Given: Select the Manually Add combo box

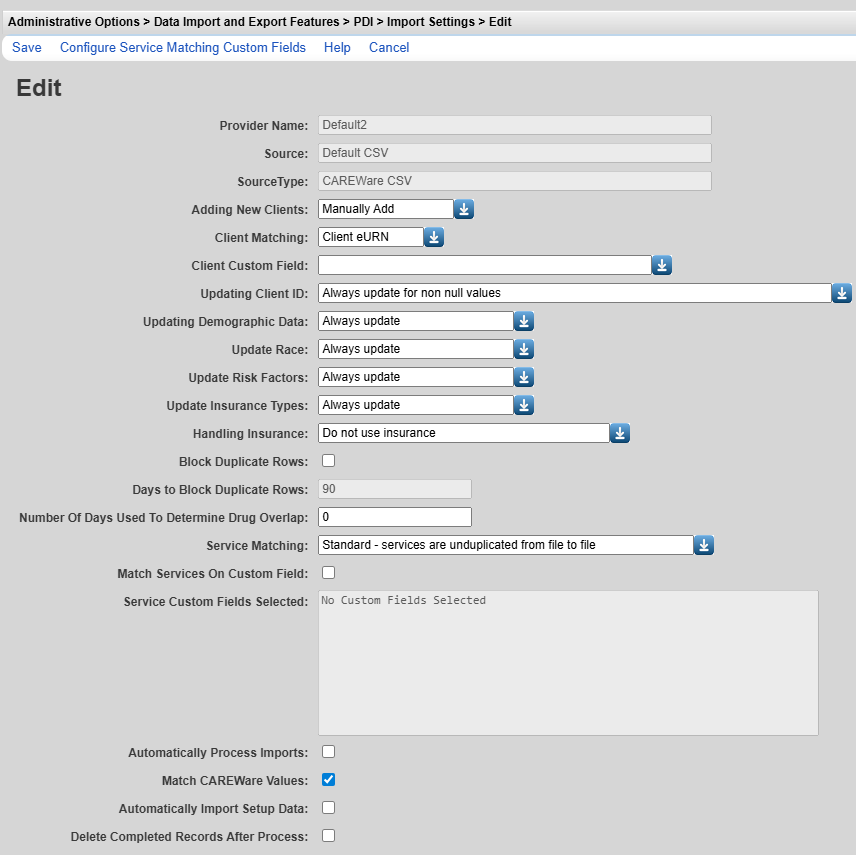Looking at the screenshot, I should [386, 209].
